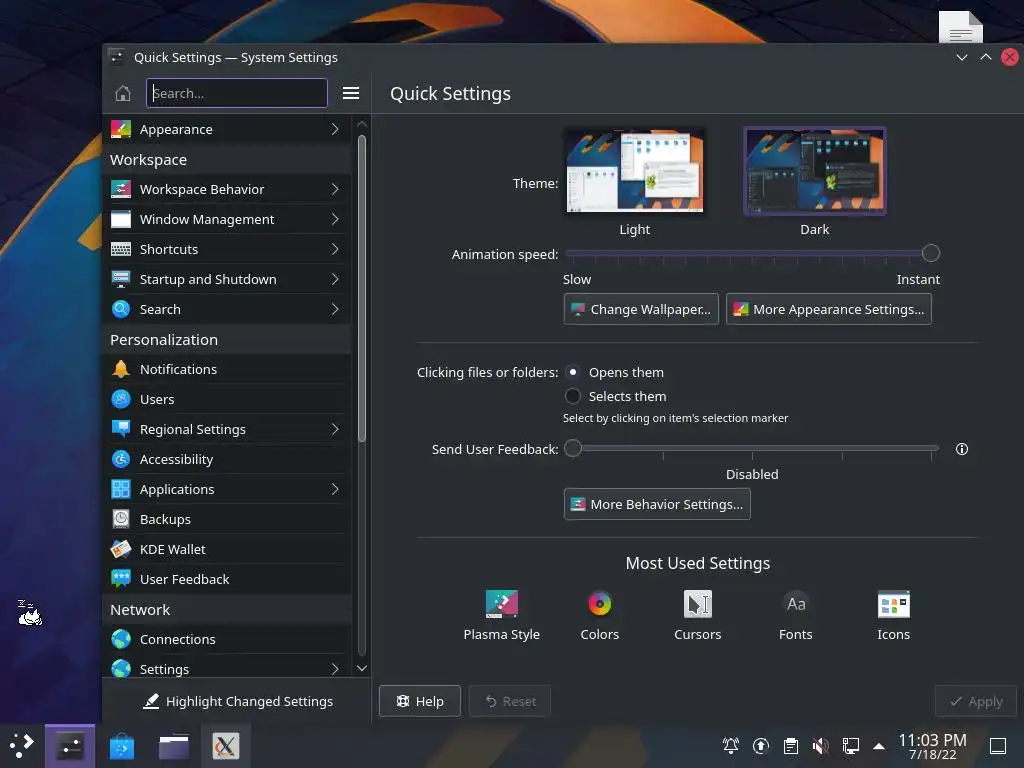Expand the Workspace Behavior category
Screen dimensions: 1024x768
(x=227, y=189)
